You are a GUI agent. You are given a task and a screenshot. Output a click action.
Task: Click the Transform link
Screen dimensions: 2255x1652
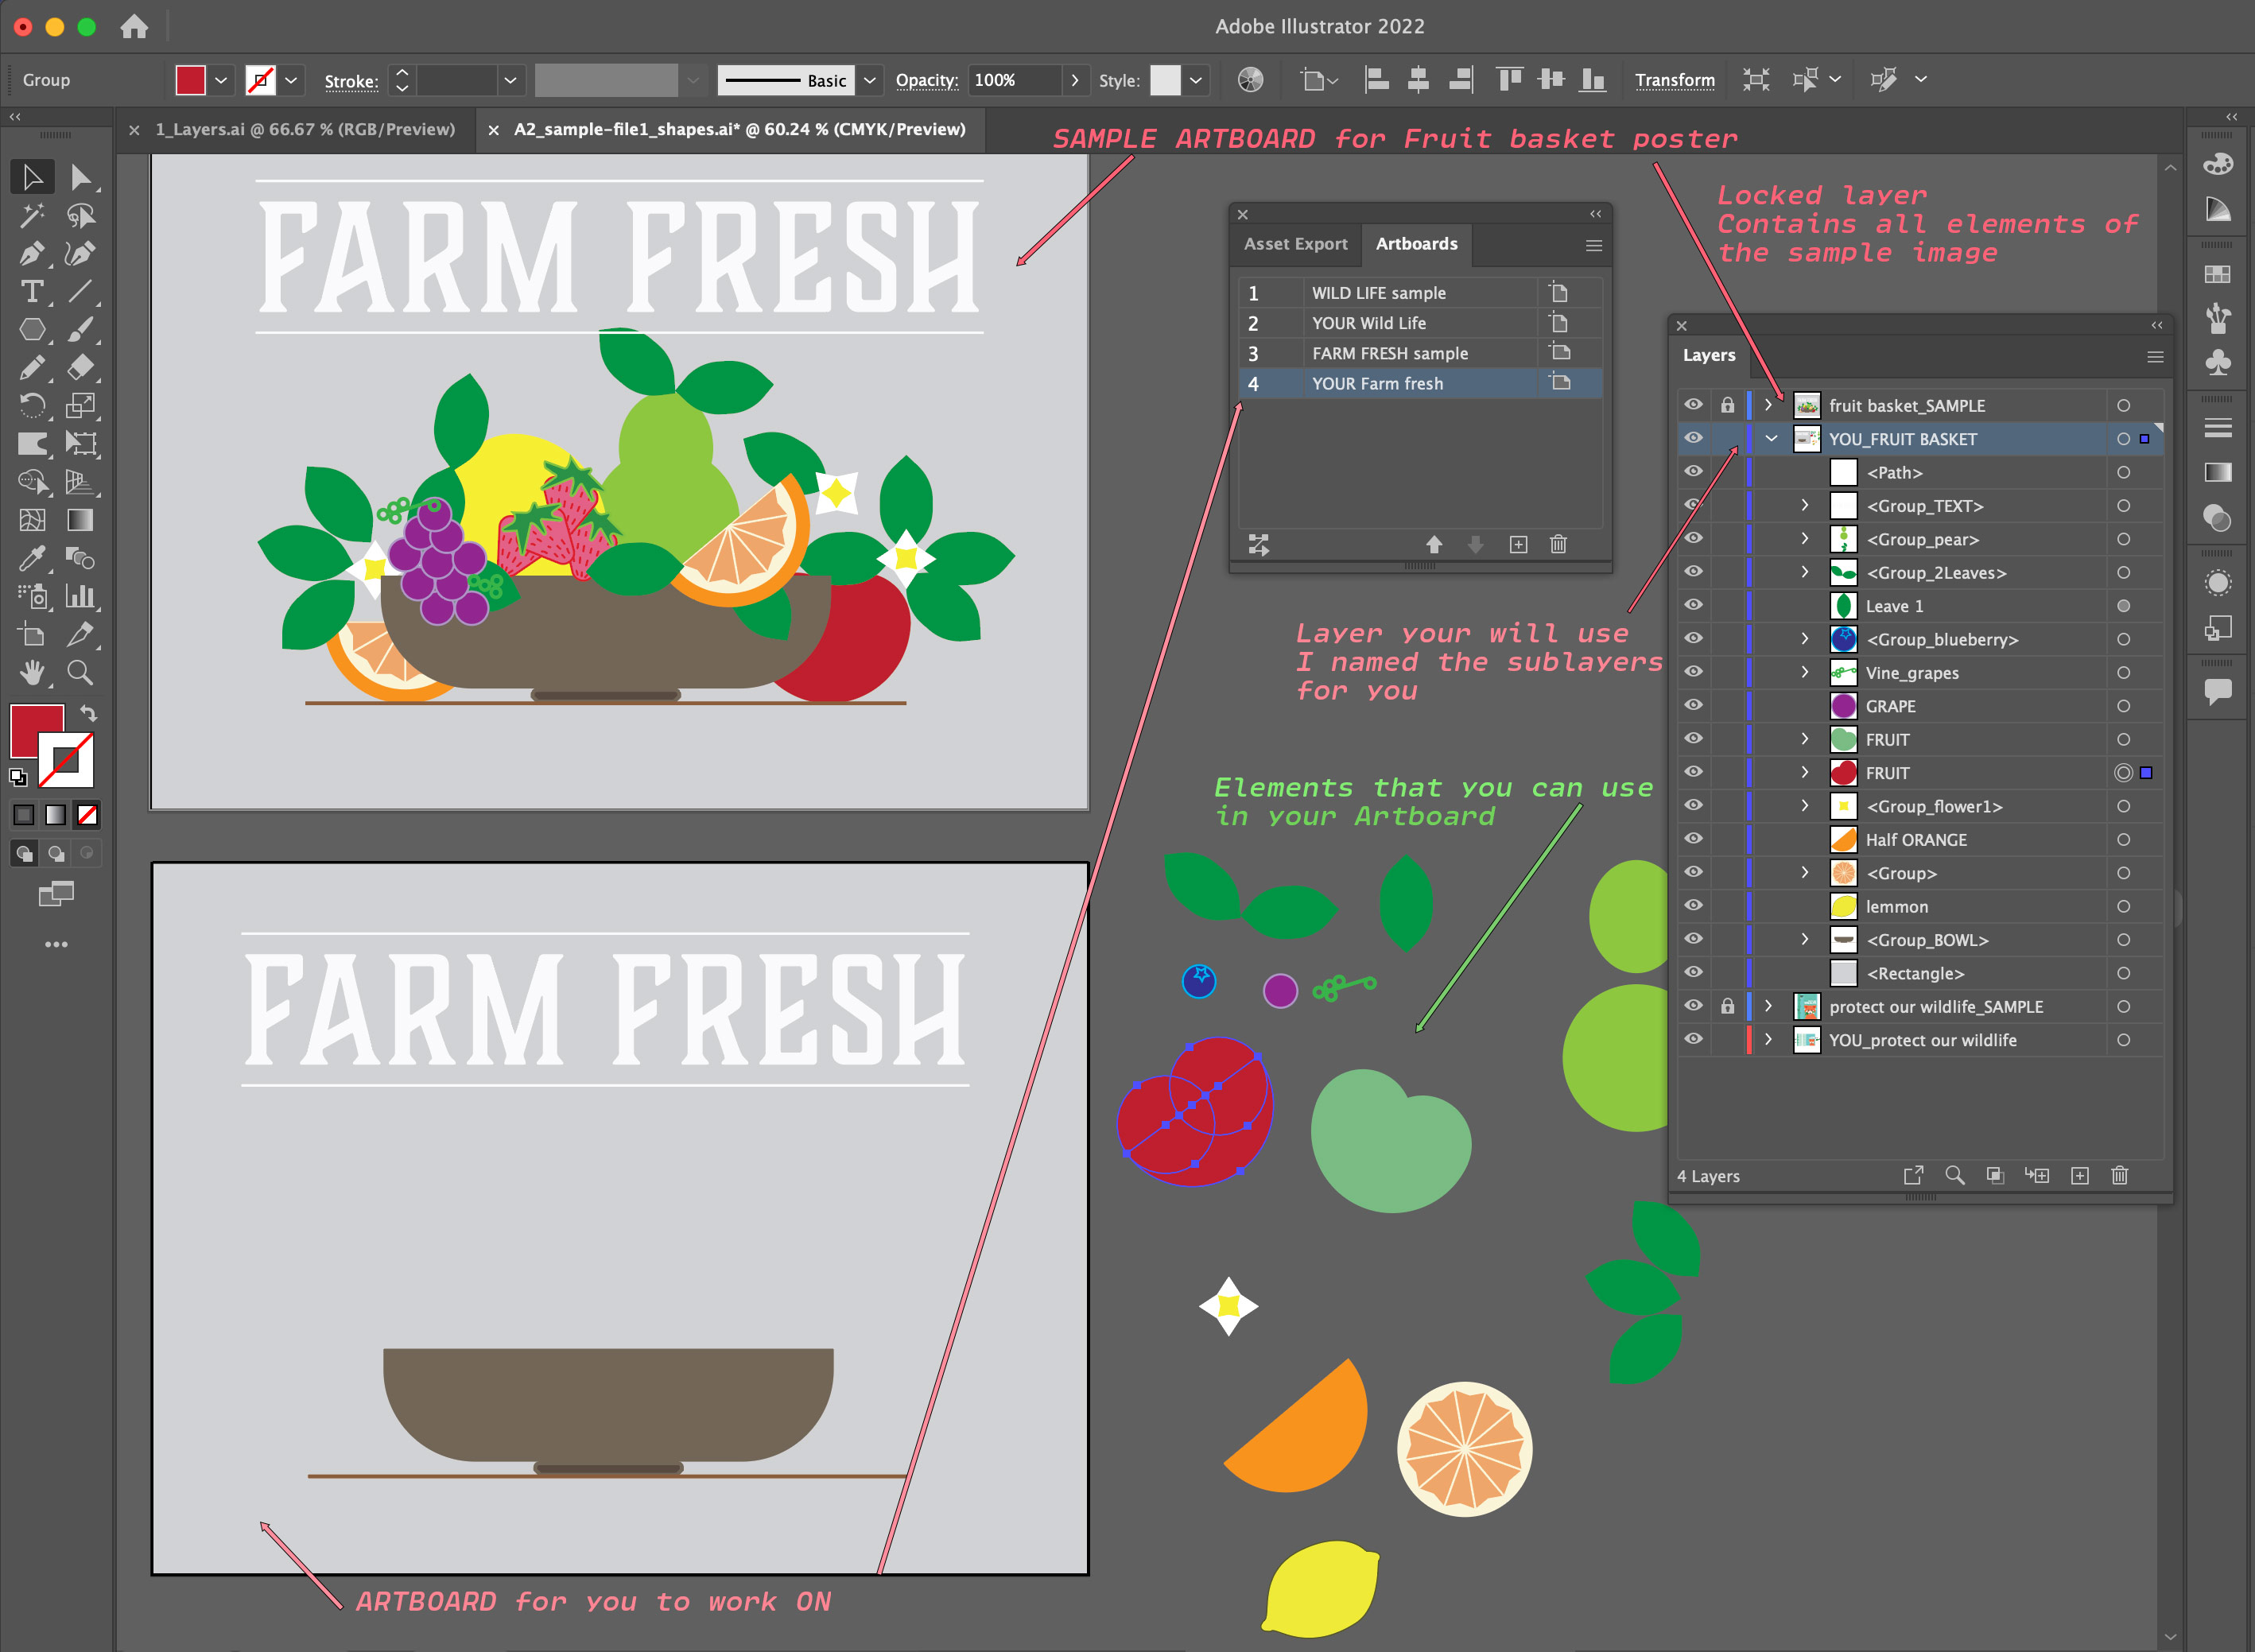tap(1674, 80)
